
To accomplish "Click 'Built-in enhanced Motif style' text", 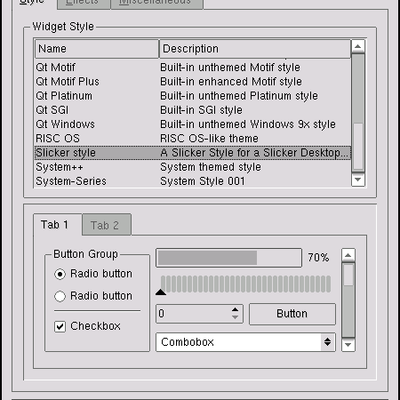I will pos(231,82).
